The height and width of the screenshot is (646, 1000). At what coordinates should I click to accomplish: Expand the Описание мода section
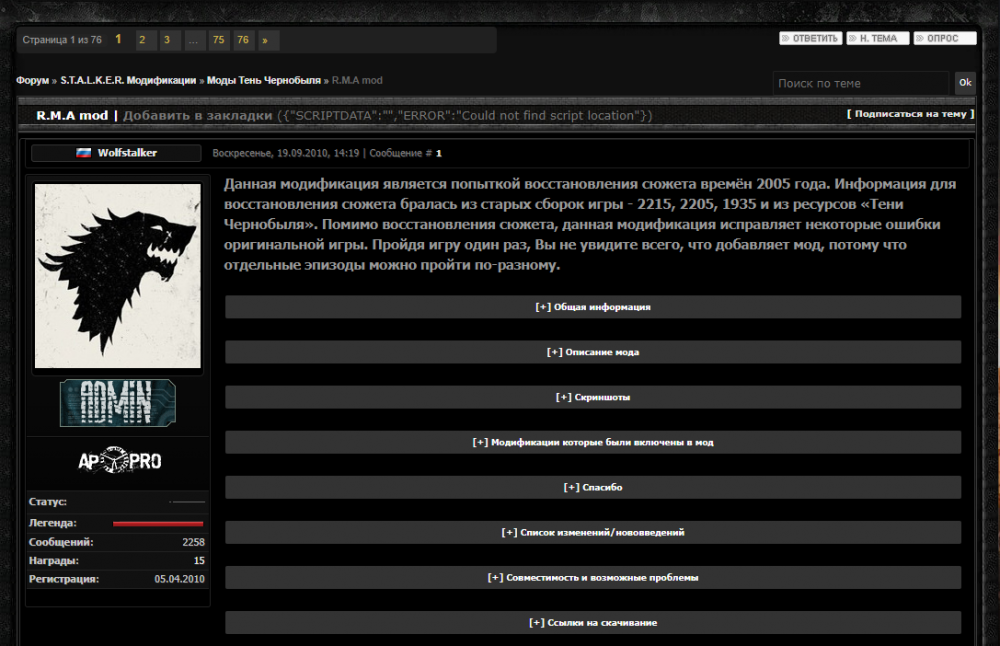click(592, 352)
